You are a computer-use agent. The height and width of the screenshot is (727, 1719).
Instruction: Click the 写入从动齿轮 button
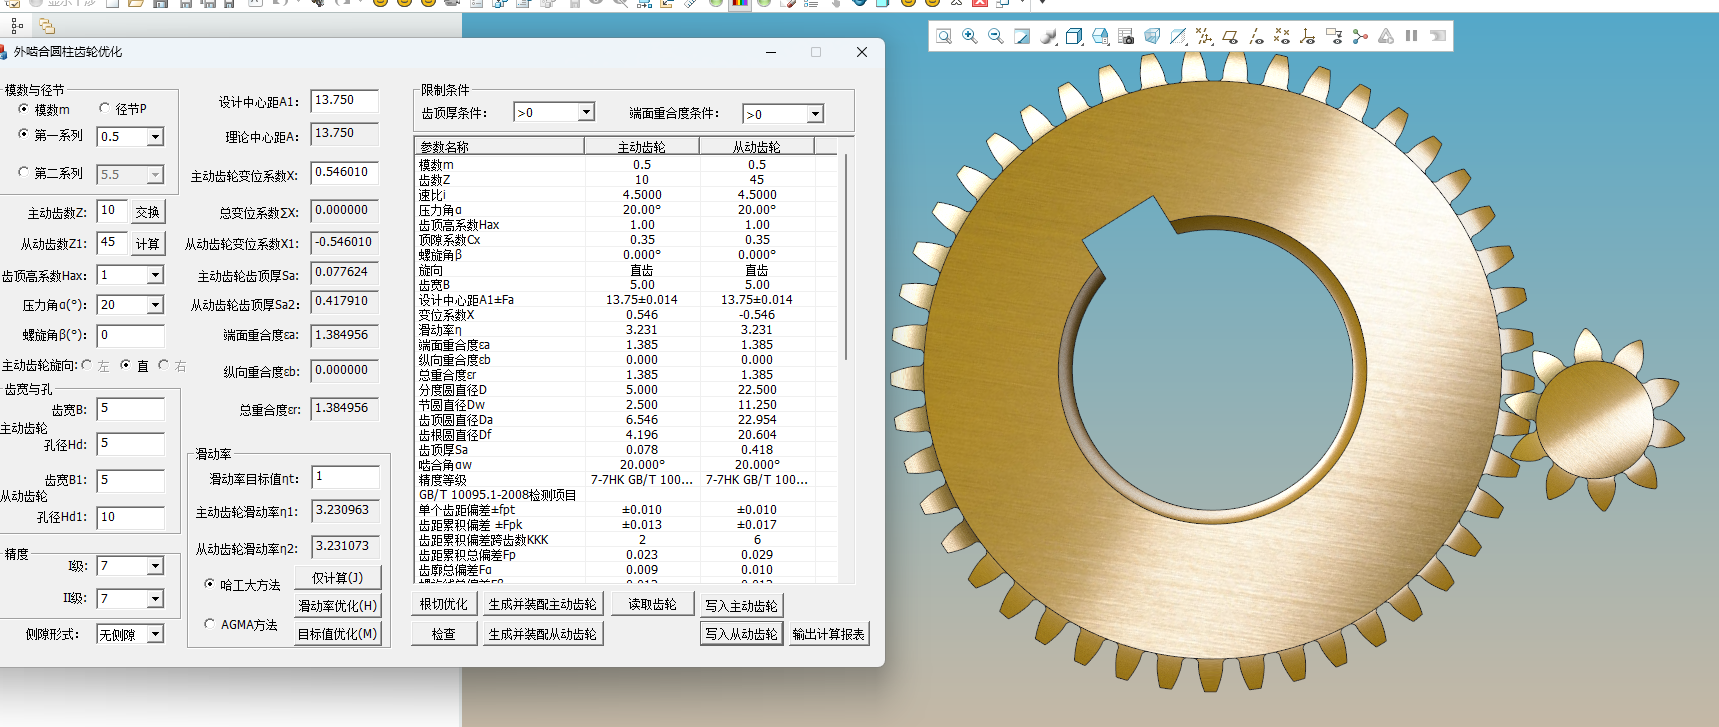pos(741,634)
